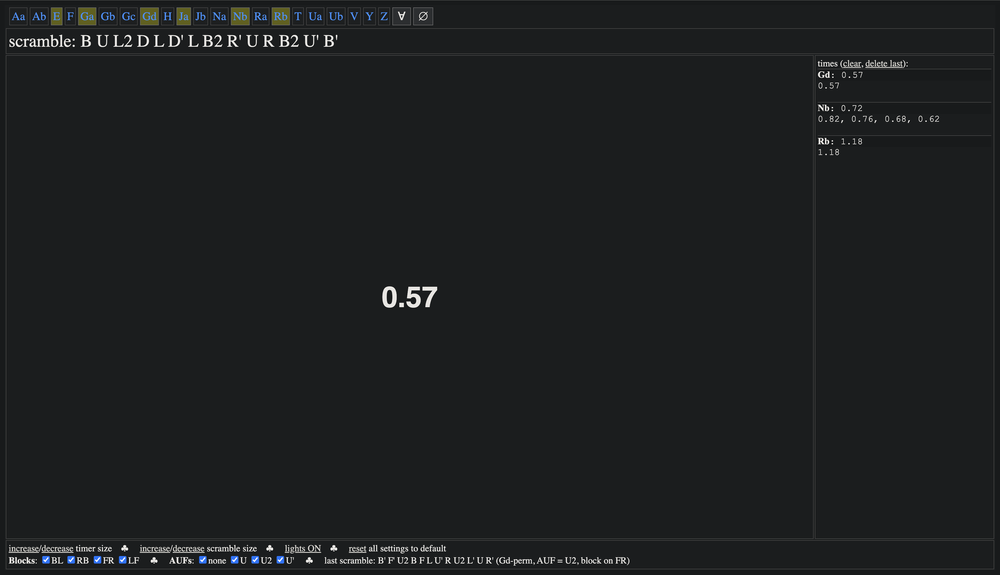The image size is (1000, 575).
Task: Toggle the Jb perm button
Action: click(200, 16)
